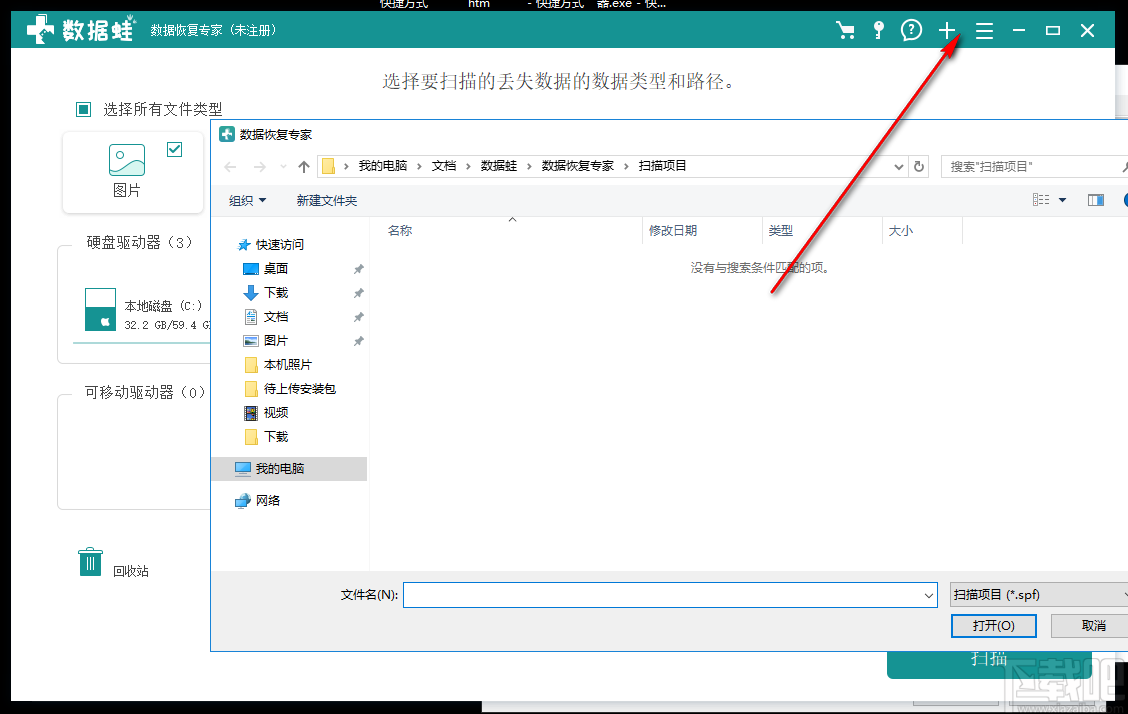Expand the file type filter dropdown
1128x714 pixels.
pos(1037,595)
